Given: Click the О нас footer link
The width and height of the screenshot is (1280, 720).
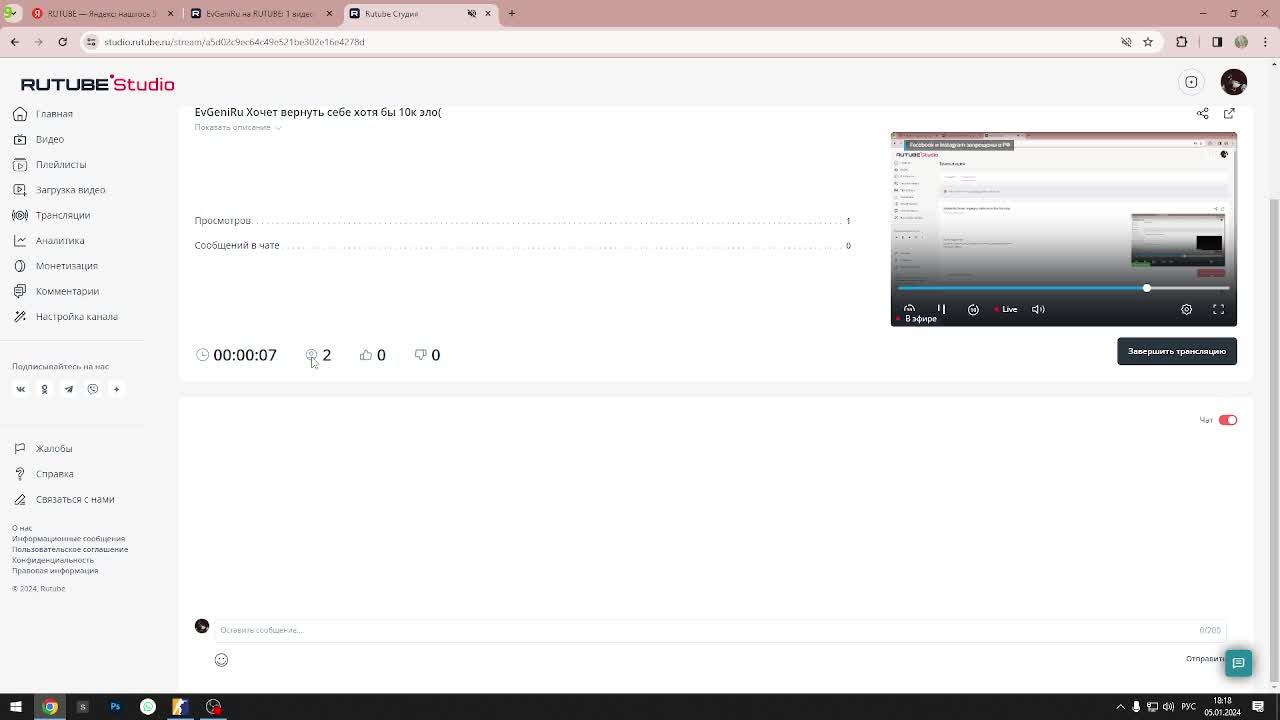Looking at the screenshot, I should [22, 528].
